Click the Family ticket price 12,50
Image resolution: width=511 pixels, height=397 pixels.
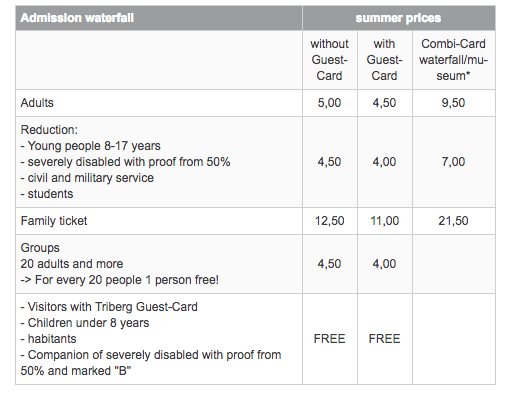point(329,221)
